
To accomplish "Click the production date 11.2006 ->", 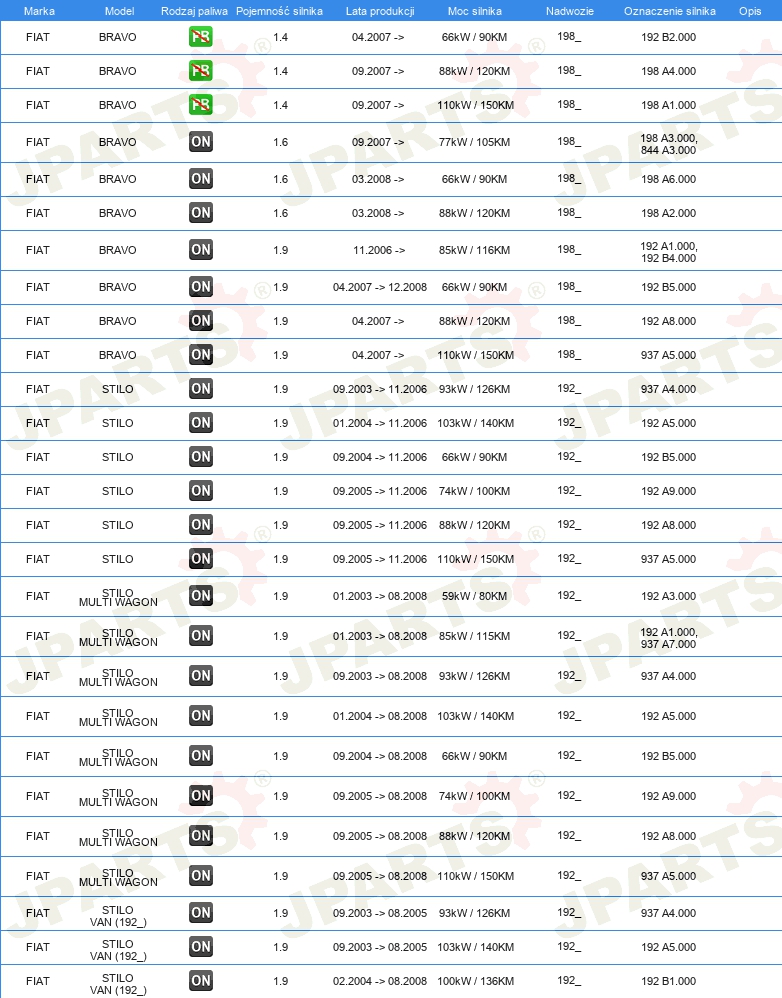I will (x=379, y=250).
